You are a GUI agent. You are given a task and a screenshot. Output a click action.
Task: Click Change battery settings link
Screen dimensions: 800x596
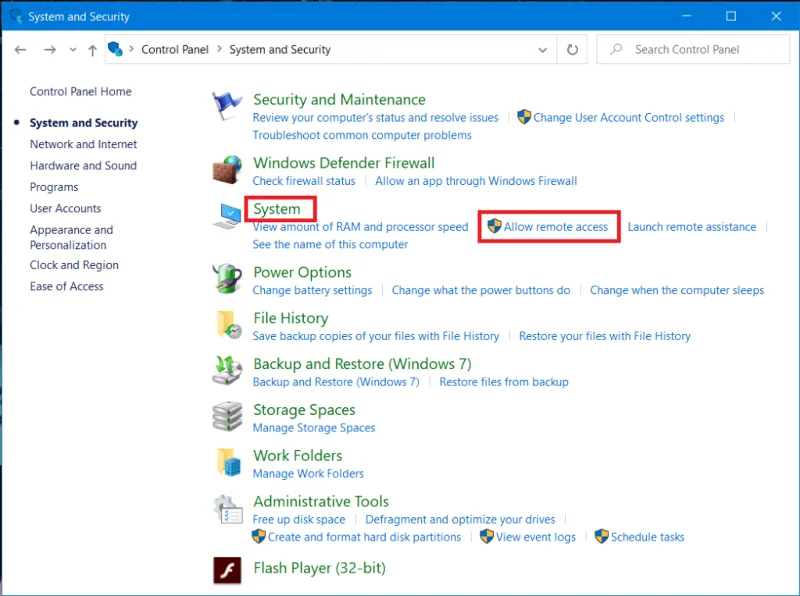click(312, 290)
